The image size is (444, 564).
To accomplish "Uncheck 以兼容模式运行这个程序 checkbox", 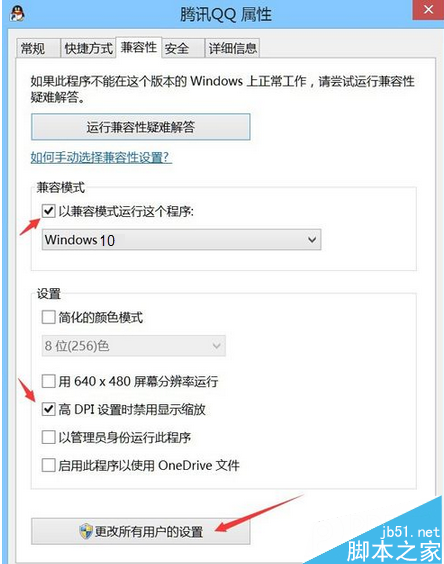I will click(x=49, y=211).
